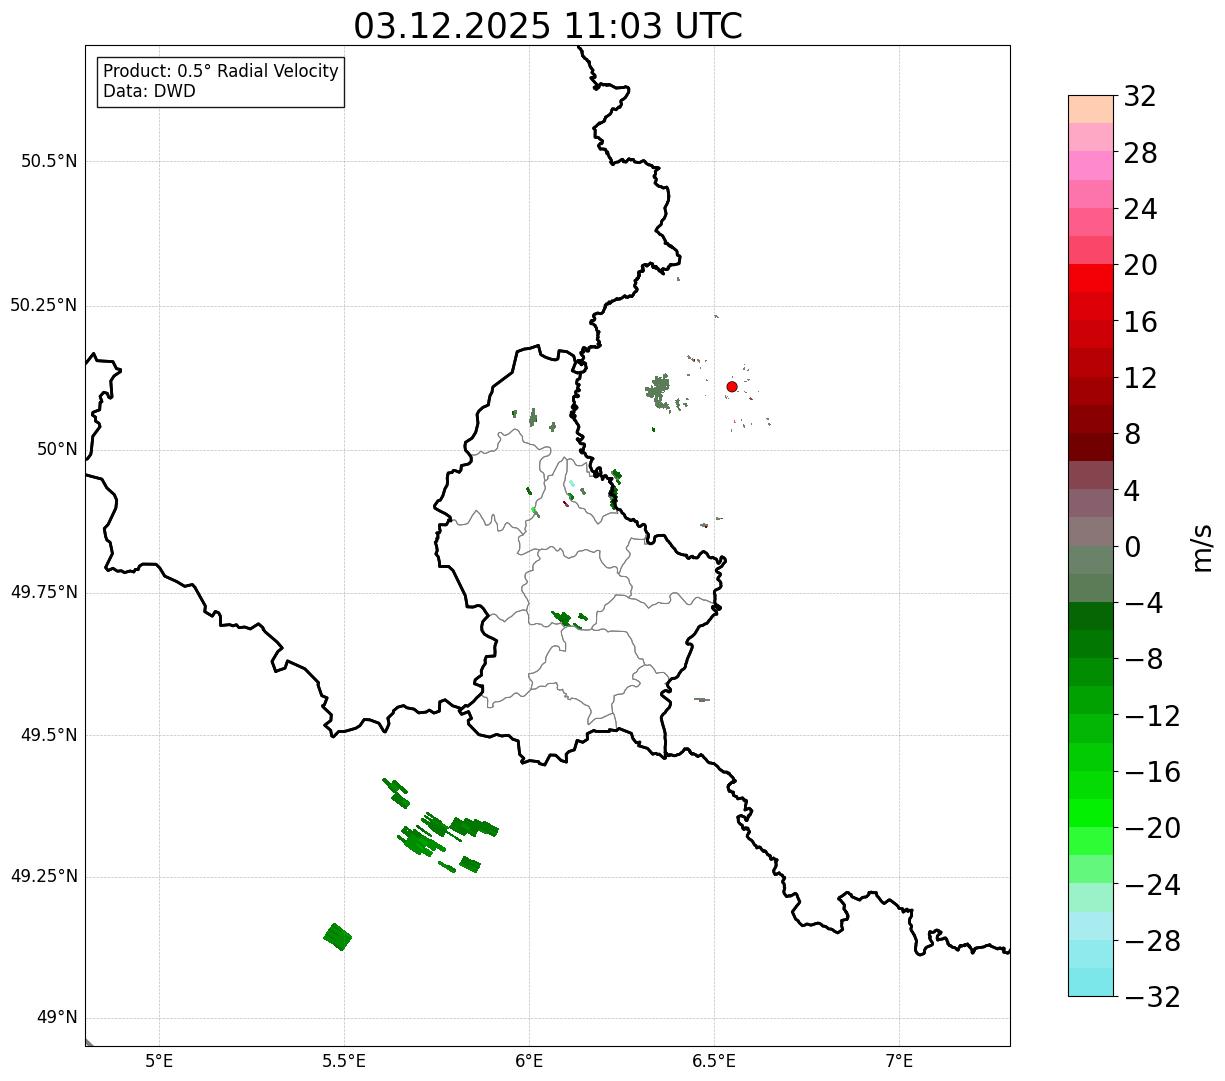This screenshot has width=1225, height=1081.
Task: Click the colorbar tick label 12
Action: [1140, 378]
